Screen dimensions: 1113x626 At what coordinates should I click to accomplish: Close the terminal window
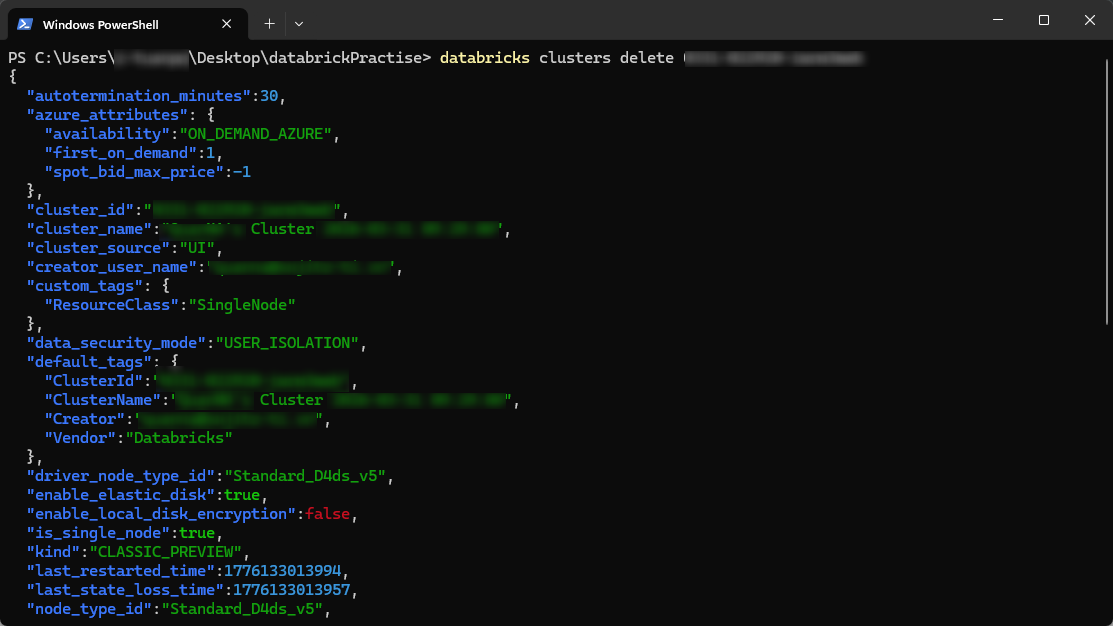[x=1089, y=21]
